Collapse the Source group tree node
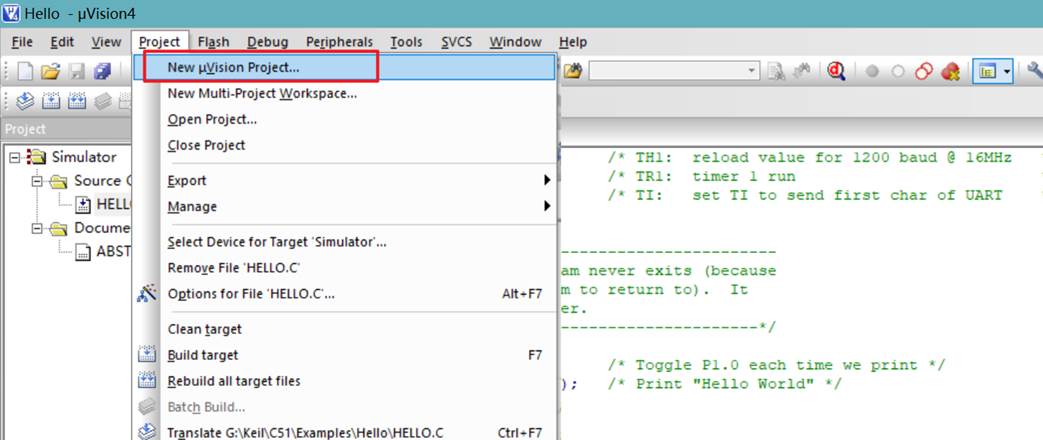 tap(37, 181)
